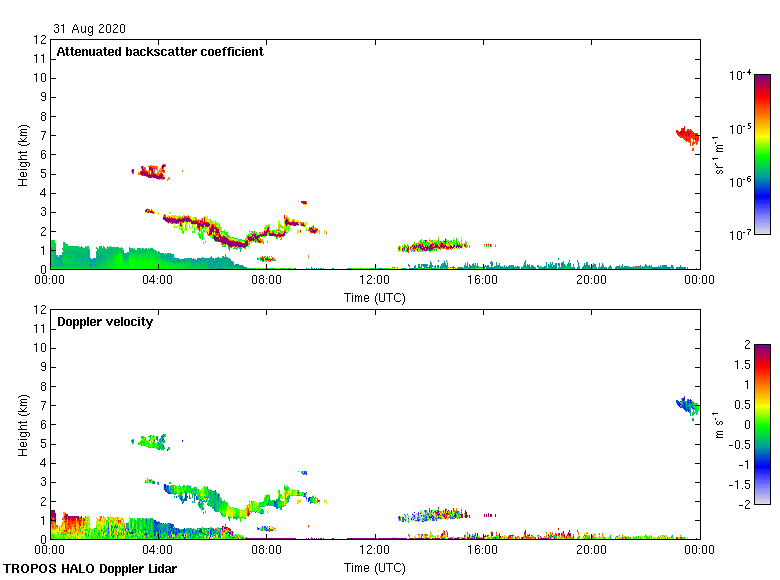Select the 'Attenuated backscatter coefficient' plot title
This screenshot has width=780, height=580.
tap(160, 52)
